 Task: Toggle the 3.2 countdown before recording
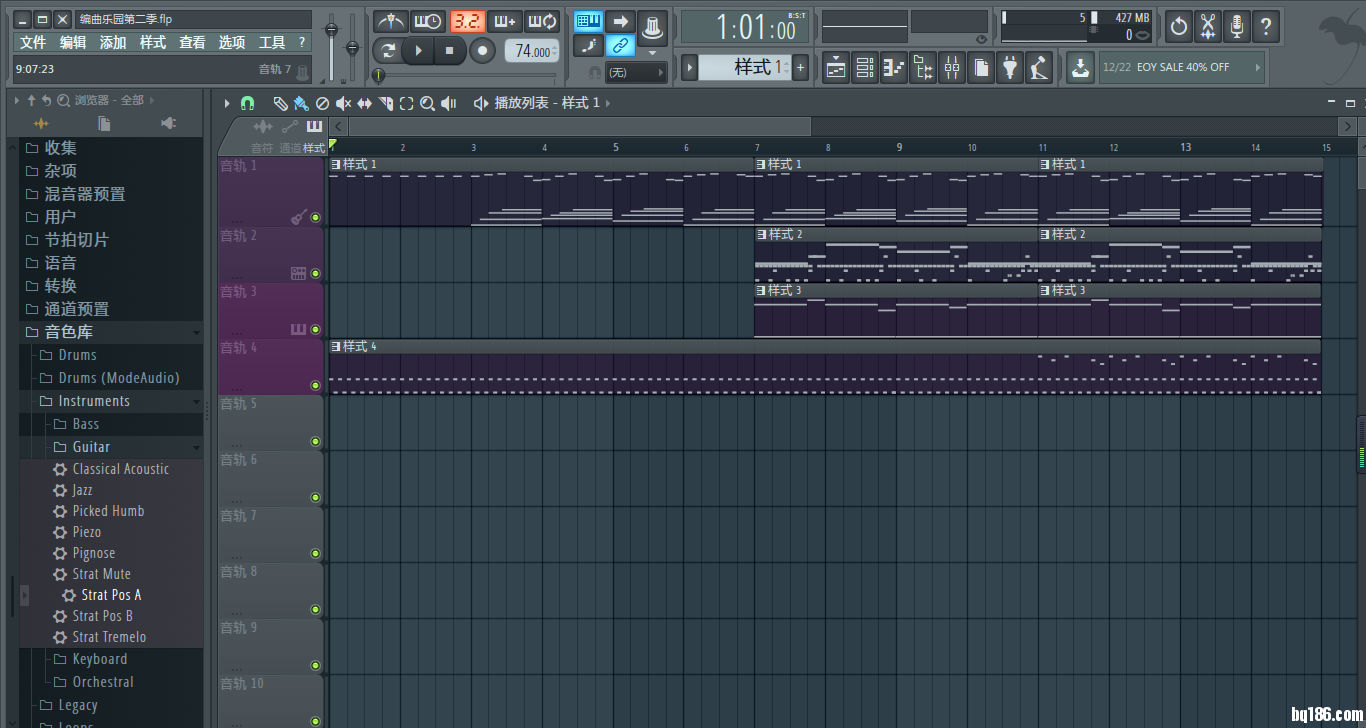click(x=467, y=21)
